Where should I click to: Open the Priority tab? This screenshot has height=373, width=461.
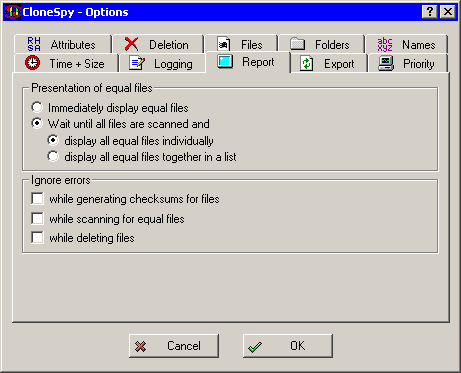point(408,63)
